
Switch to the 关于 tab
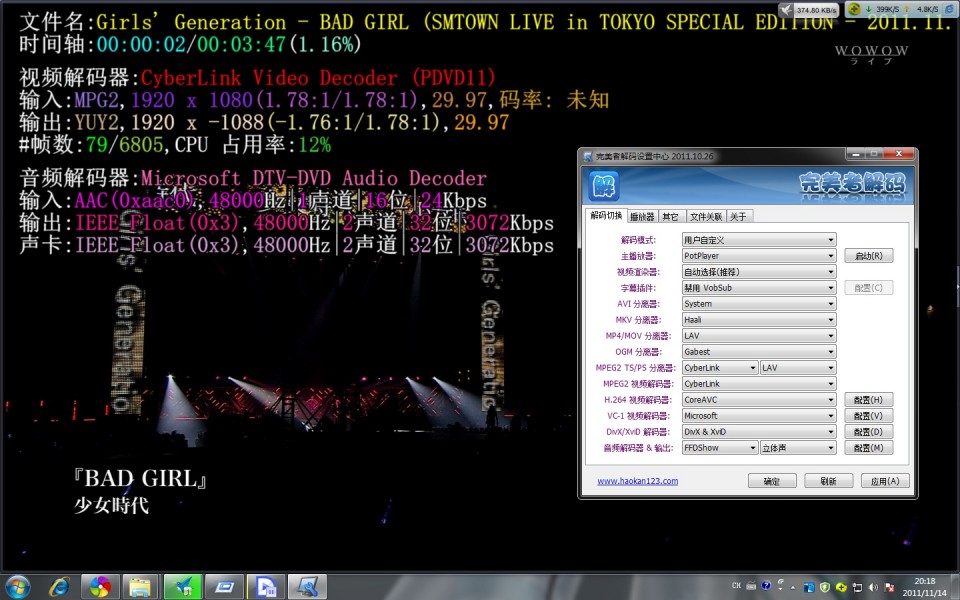click(739, 217)
